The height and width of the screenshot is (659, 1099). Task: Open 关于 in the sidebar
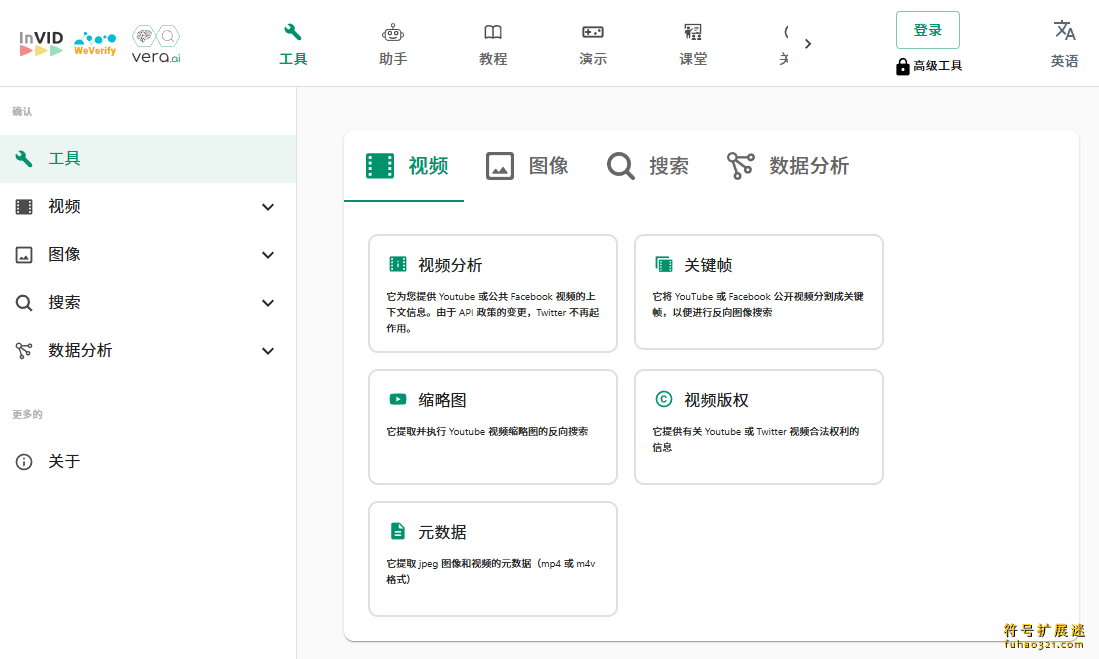coord(148,461)
